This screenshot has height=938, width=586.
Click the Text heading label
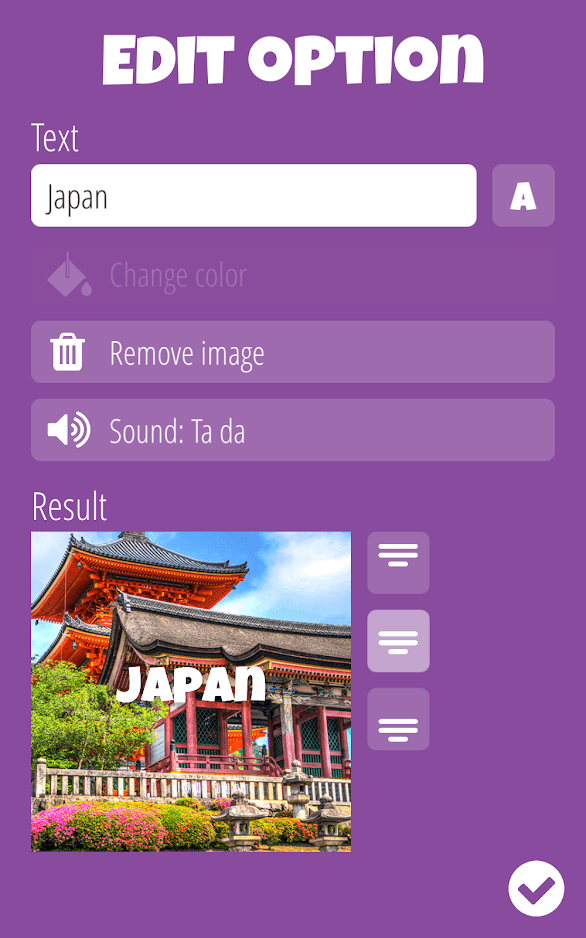[x=55, y=138]
